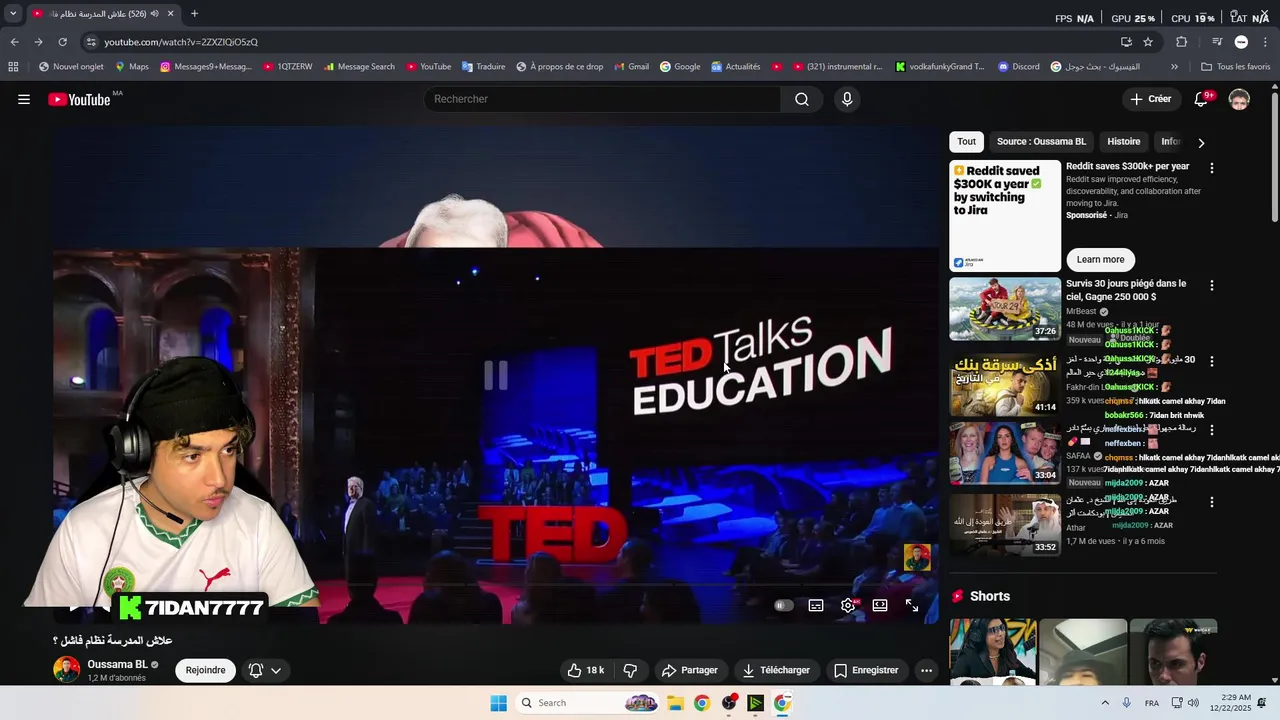Screen dimensions: 1280x720
Task: Open File Explorer from taskbar
Action: 675,703
